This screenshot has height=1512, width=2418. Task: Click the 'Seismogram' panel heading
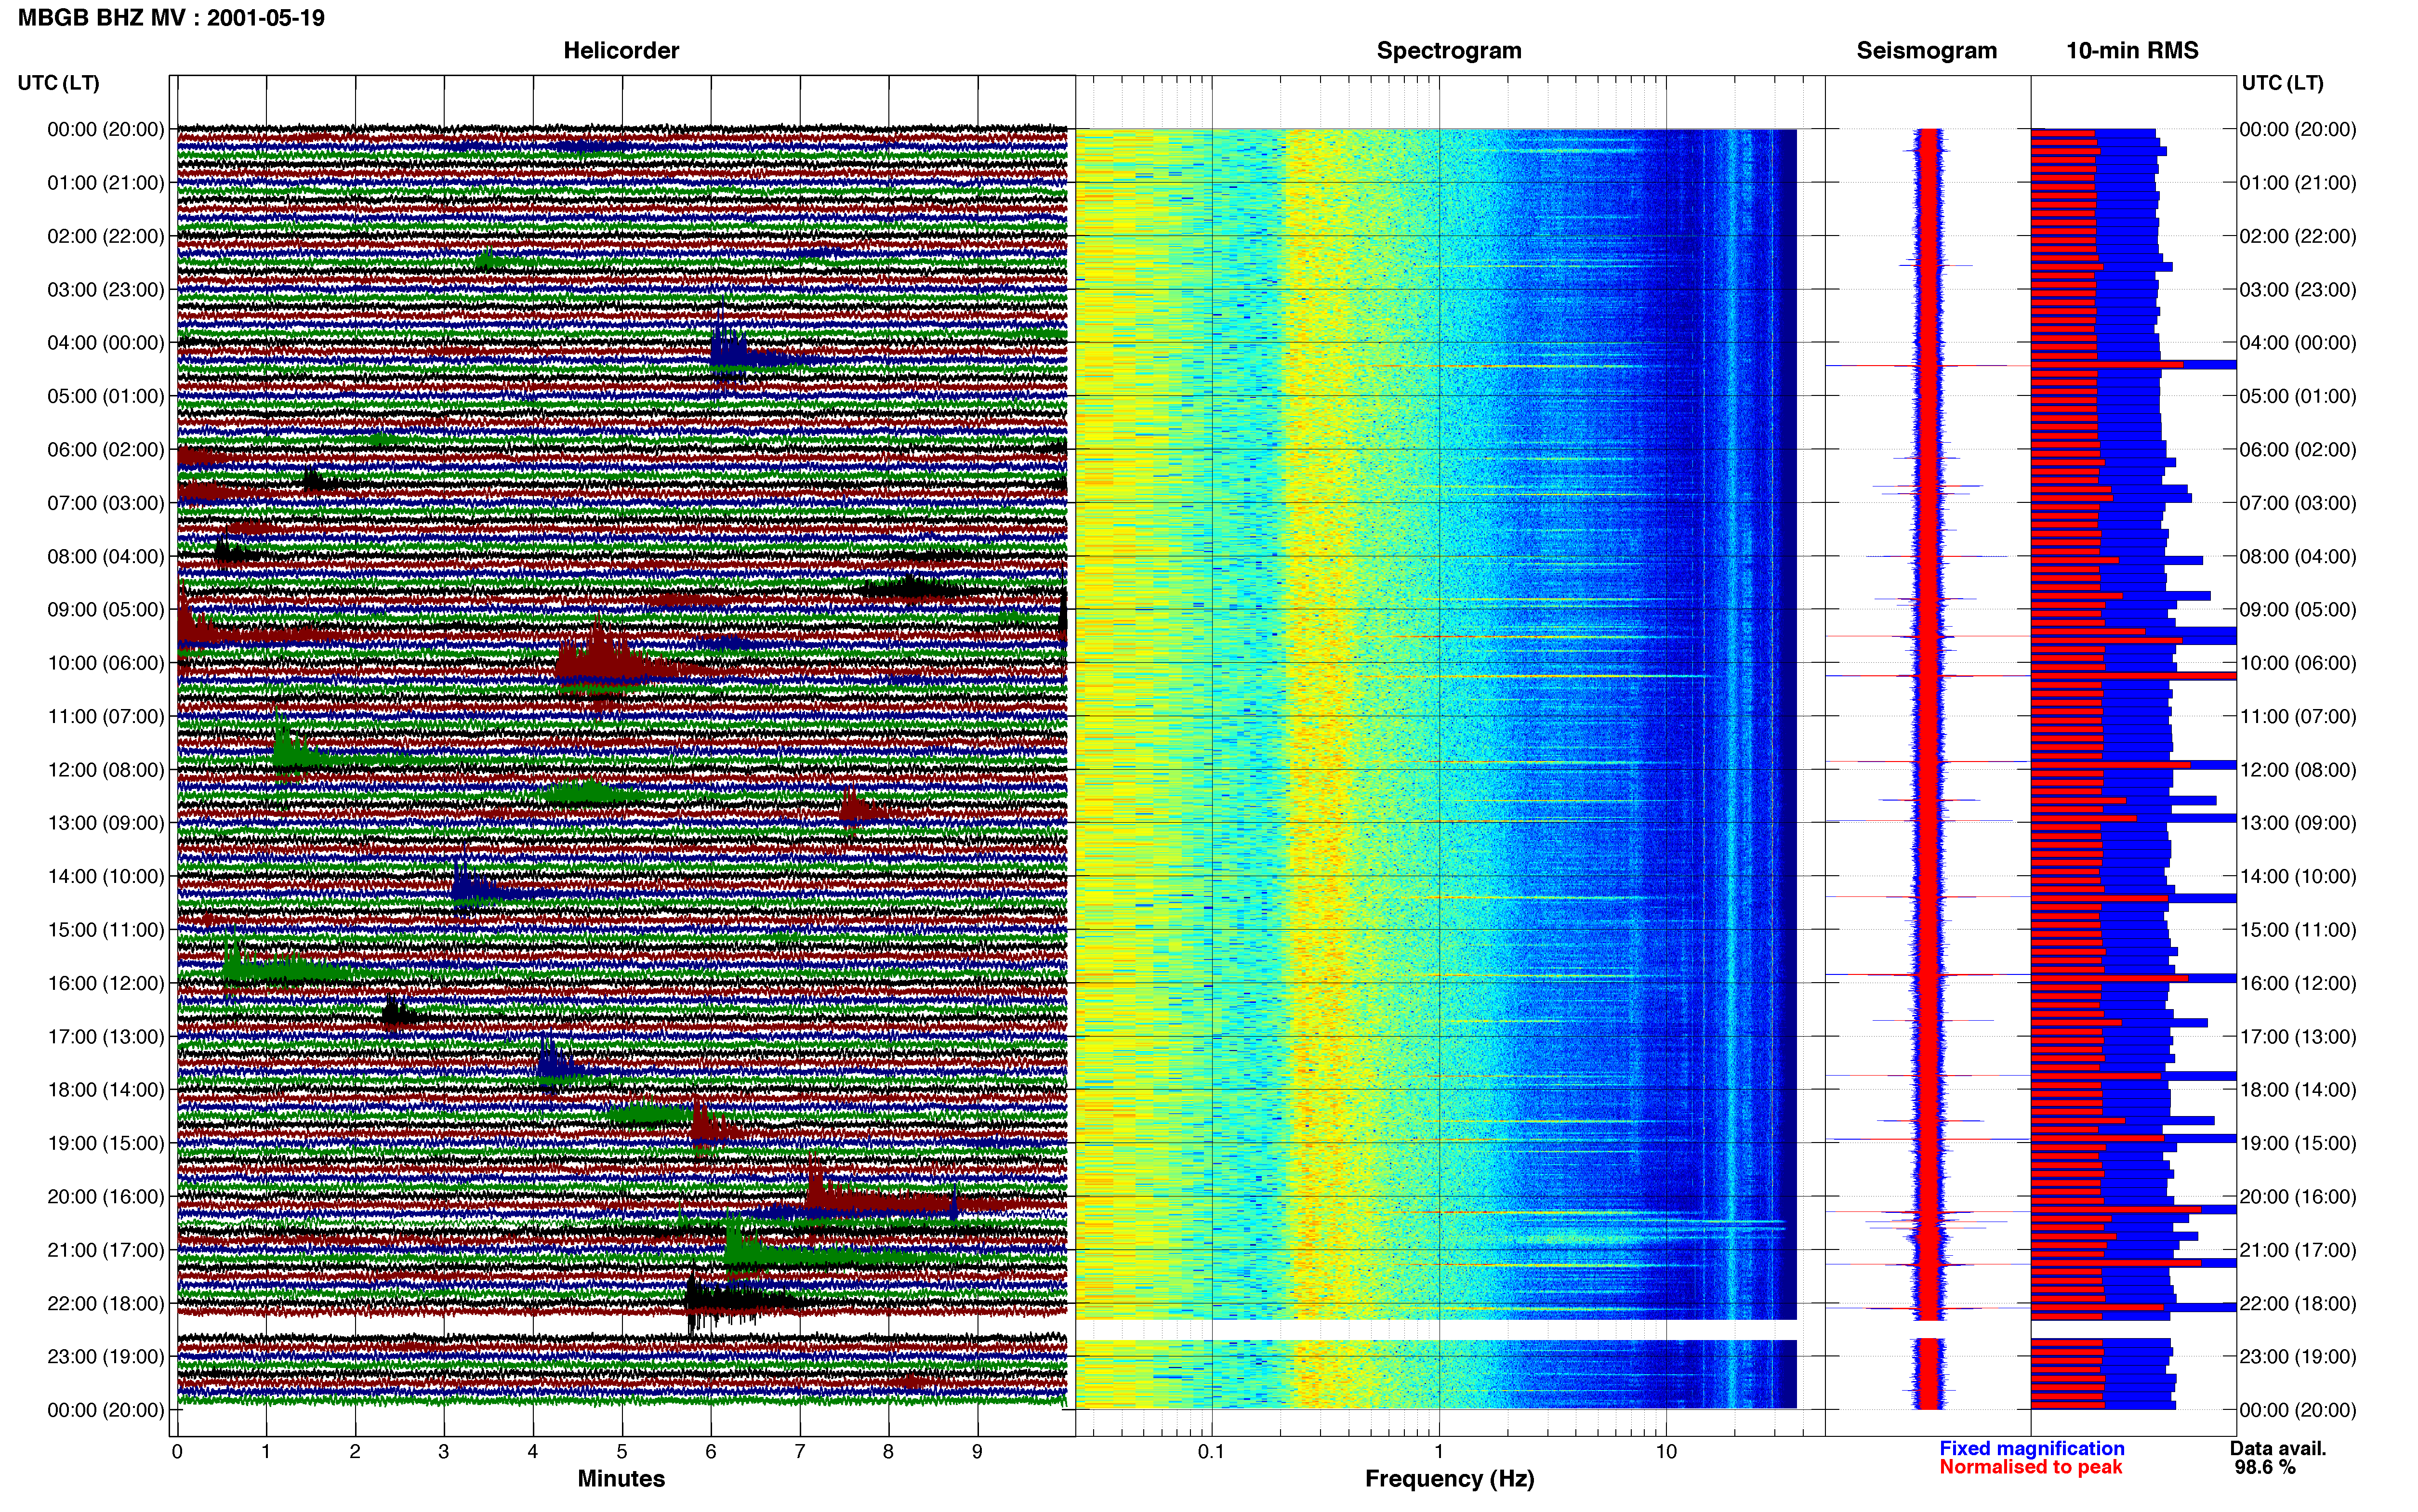(1926, 51)
